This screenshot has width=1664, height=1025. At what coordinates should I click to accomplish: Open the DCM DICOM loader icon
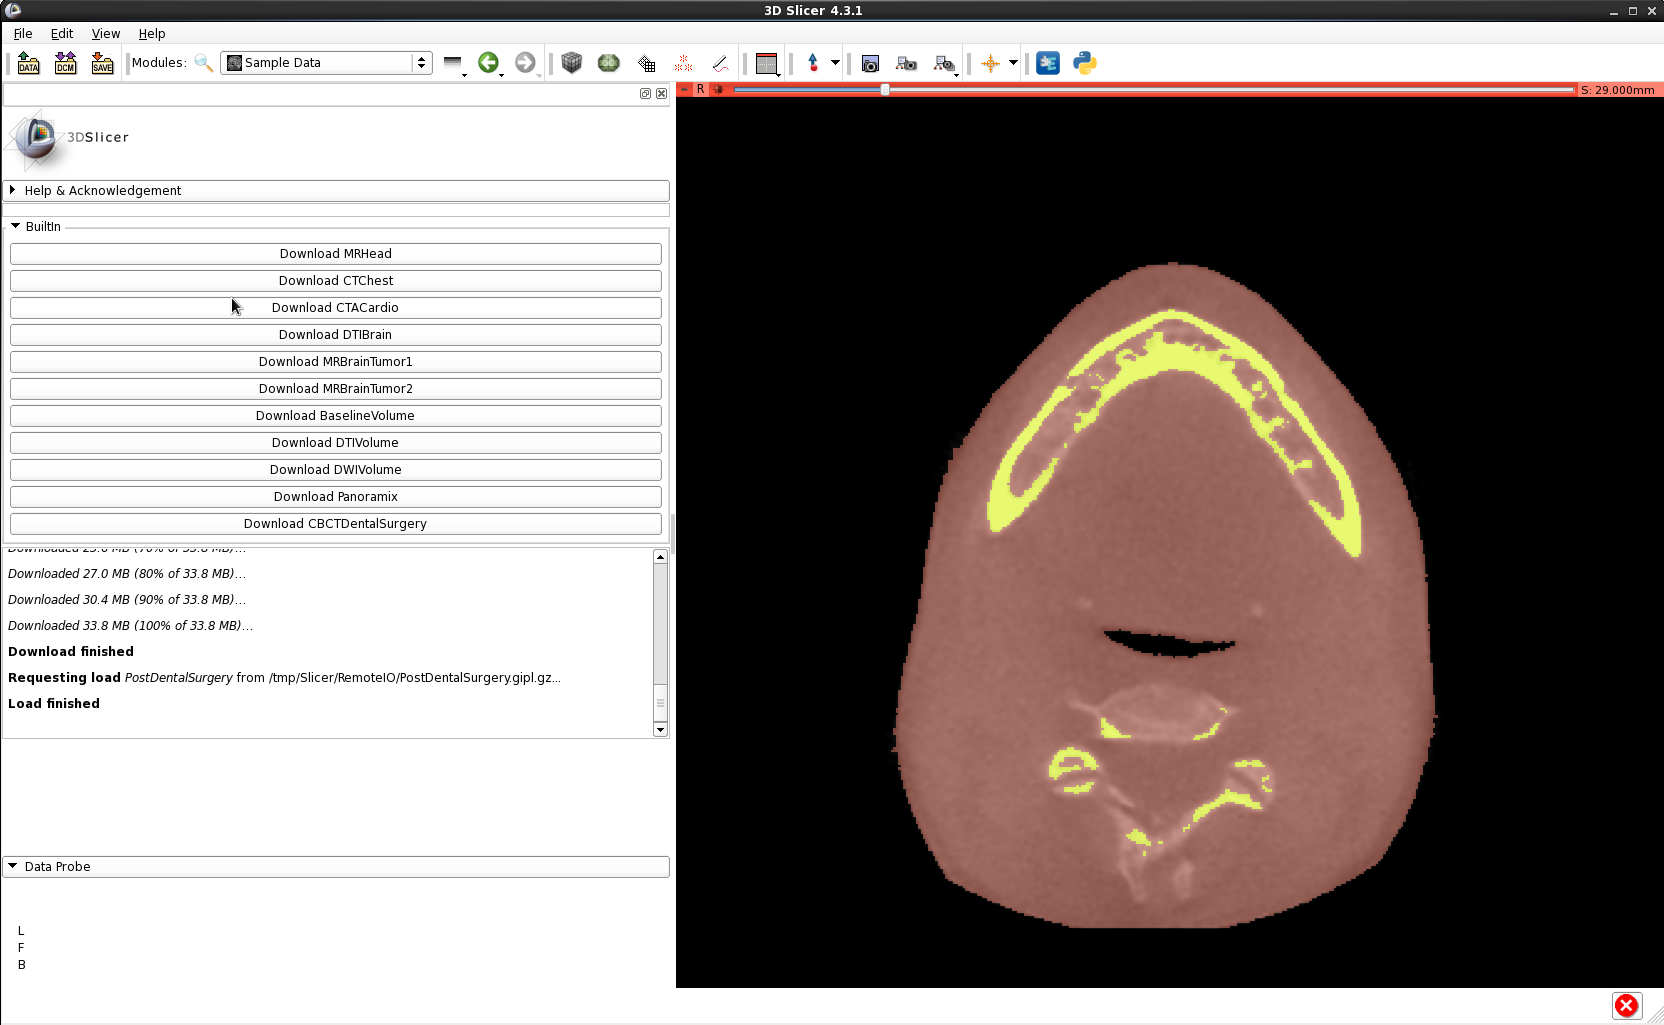(x=65, y=63)
